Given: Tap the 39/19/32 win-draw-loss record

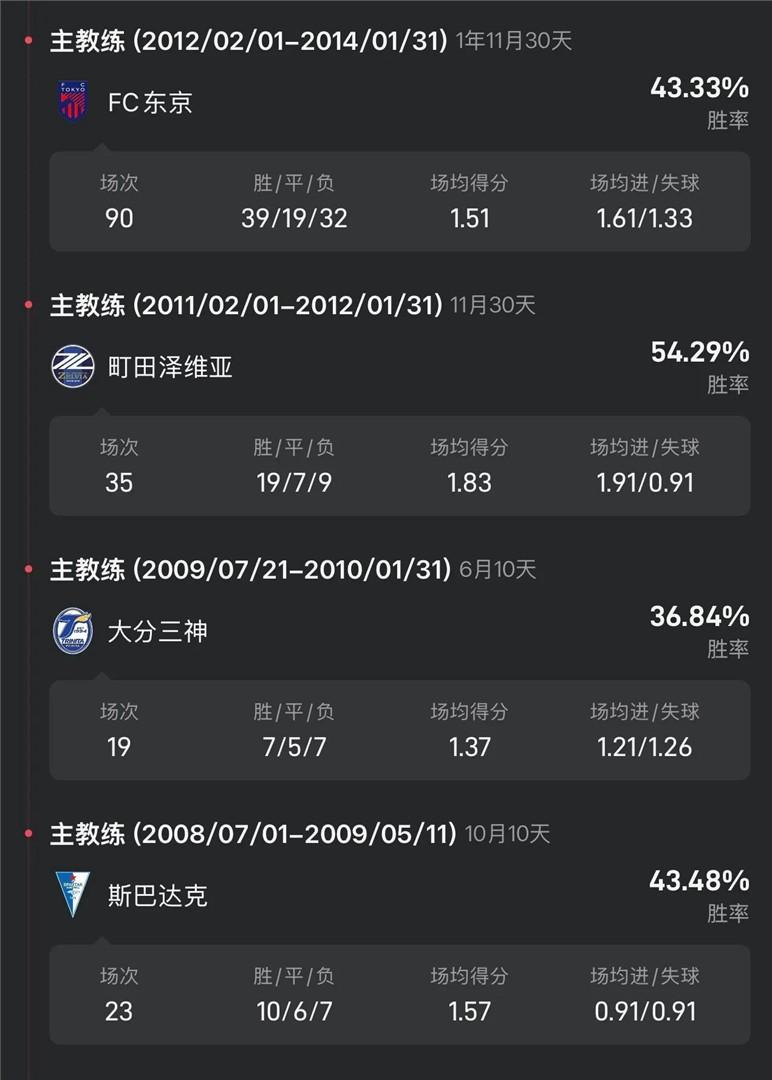Looking at the screenshot, I should point(294,218).
